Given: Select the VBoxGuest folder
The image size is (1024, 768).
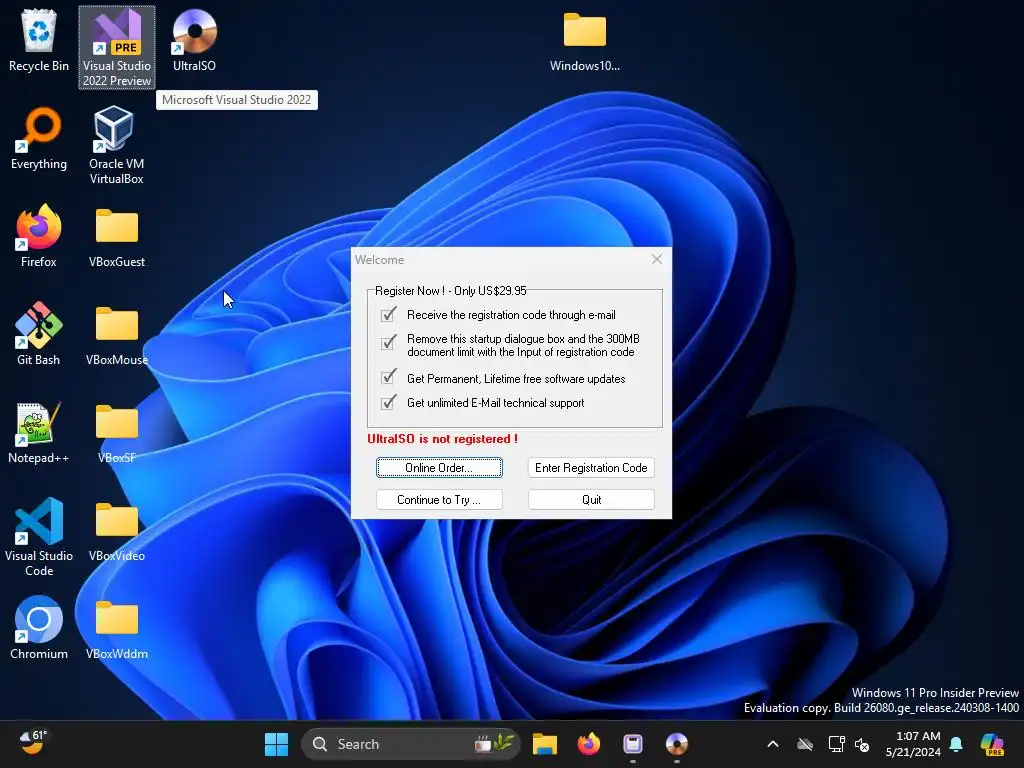Looking at the screenshot, I should (117, 236).
